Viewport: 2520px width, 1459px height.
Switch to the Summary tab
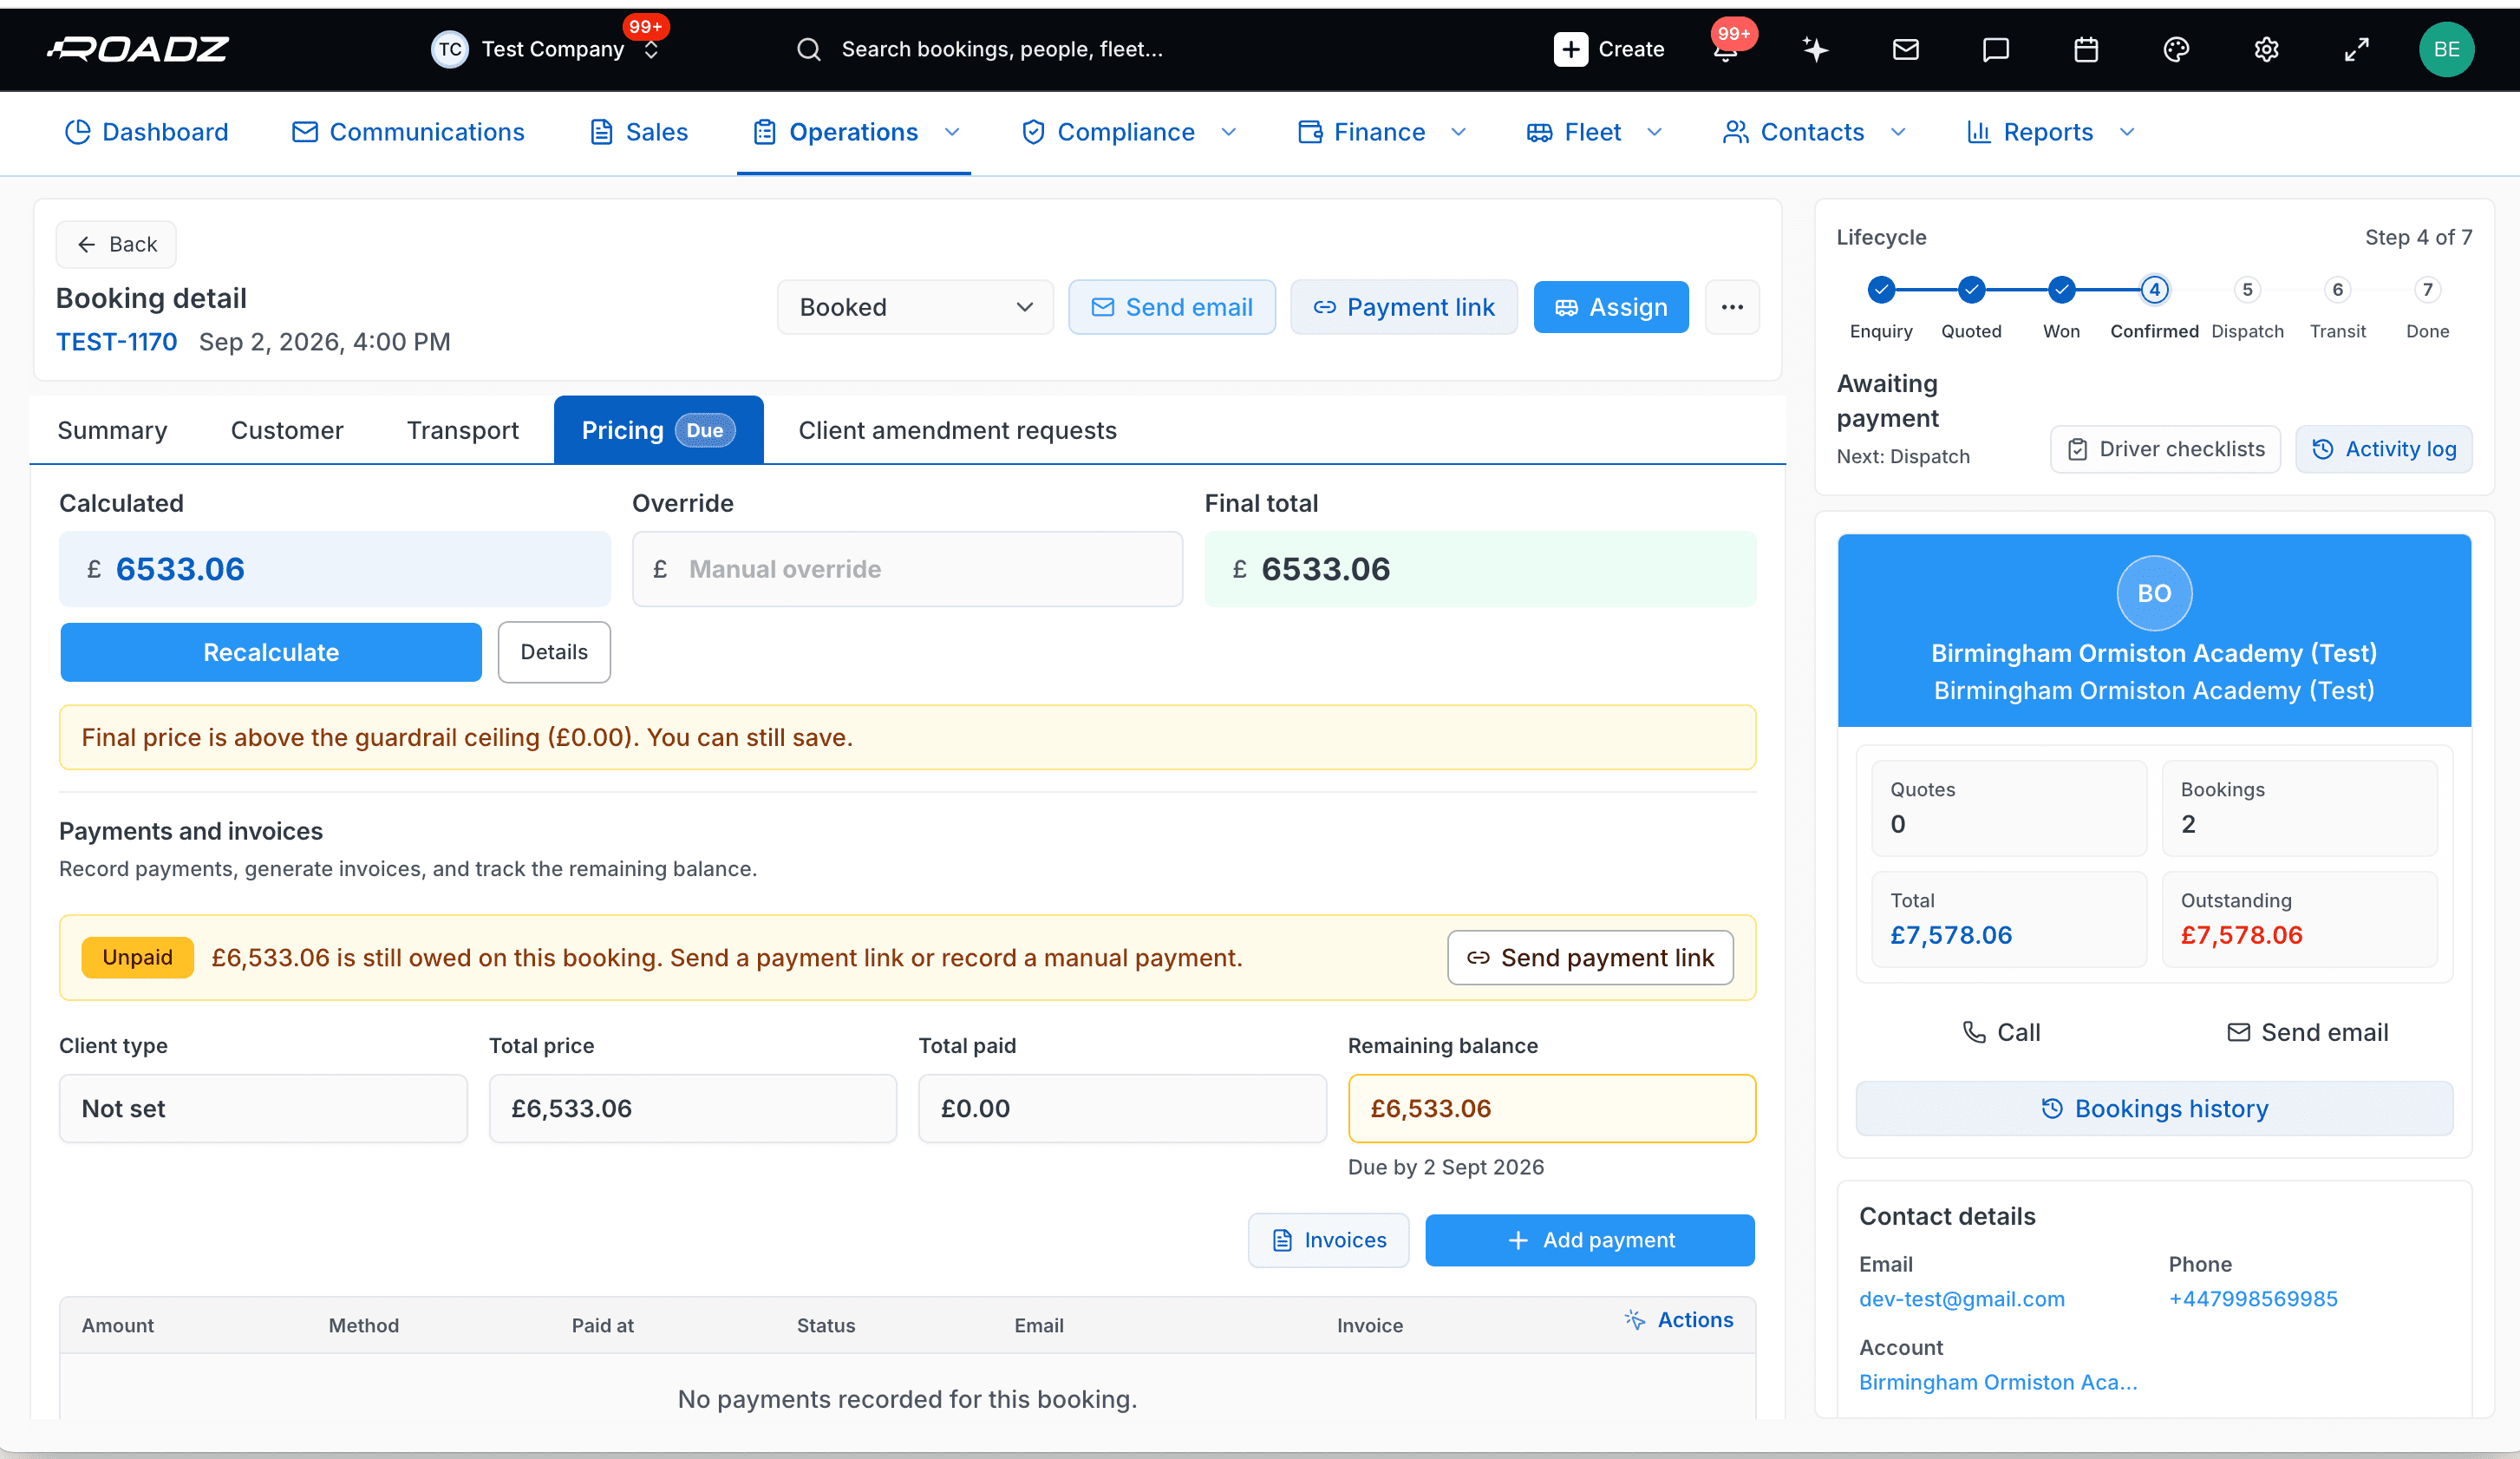coord(112,430)
